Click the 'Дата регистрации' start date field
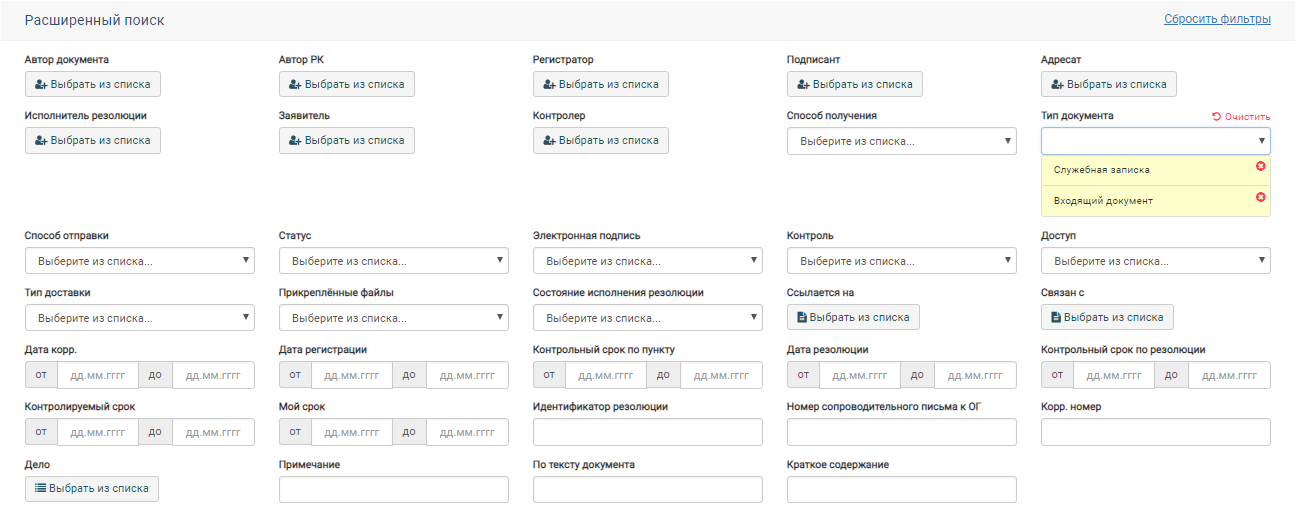 pyautogui.click(x=353, y=376)
